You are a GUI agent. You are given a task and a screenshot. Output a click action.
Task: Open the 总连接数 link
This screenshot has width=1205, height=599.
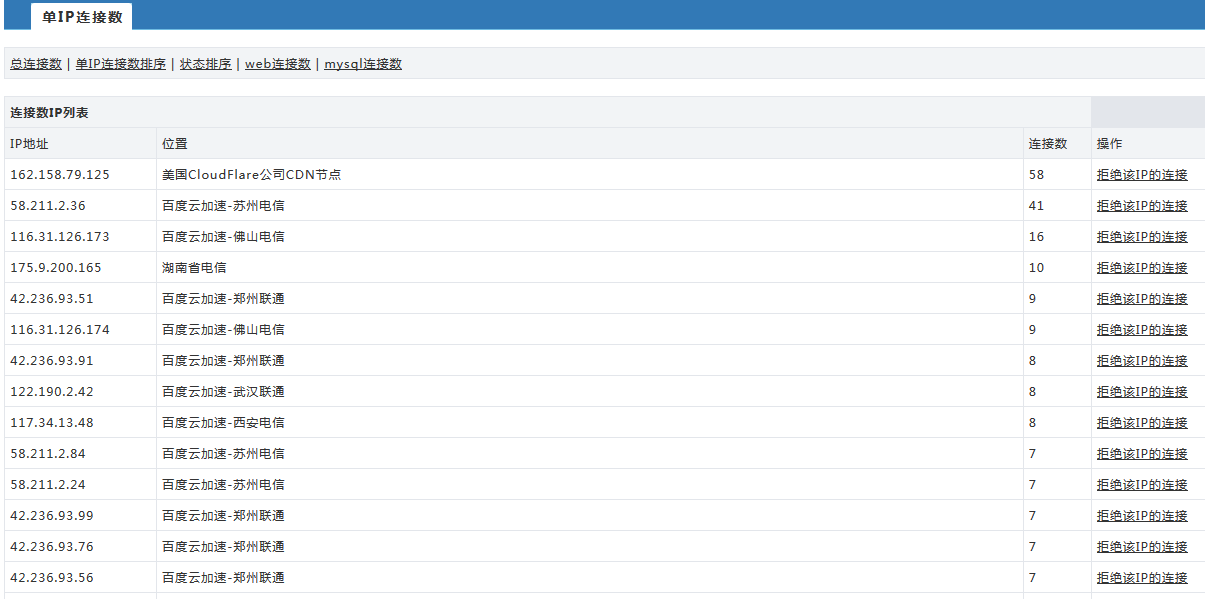(x=36, y=64)
